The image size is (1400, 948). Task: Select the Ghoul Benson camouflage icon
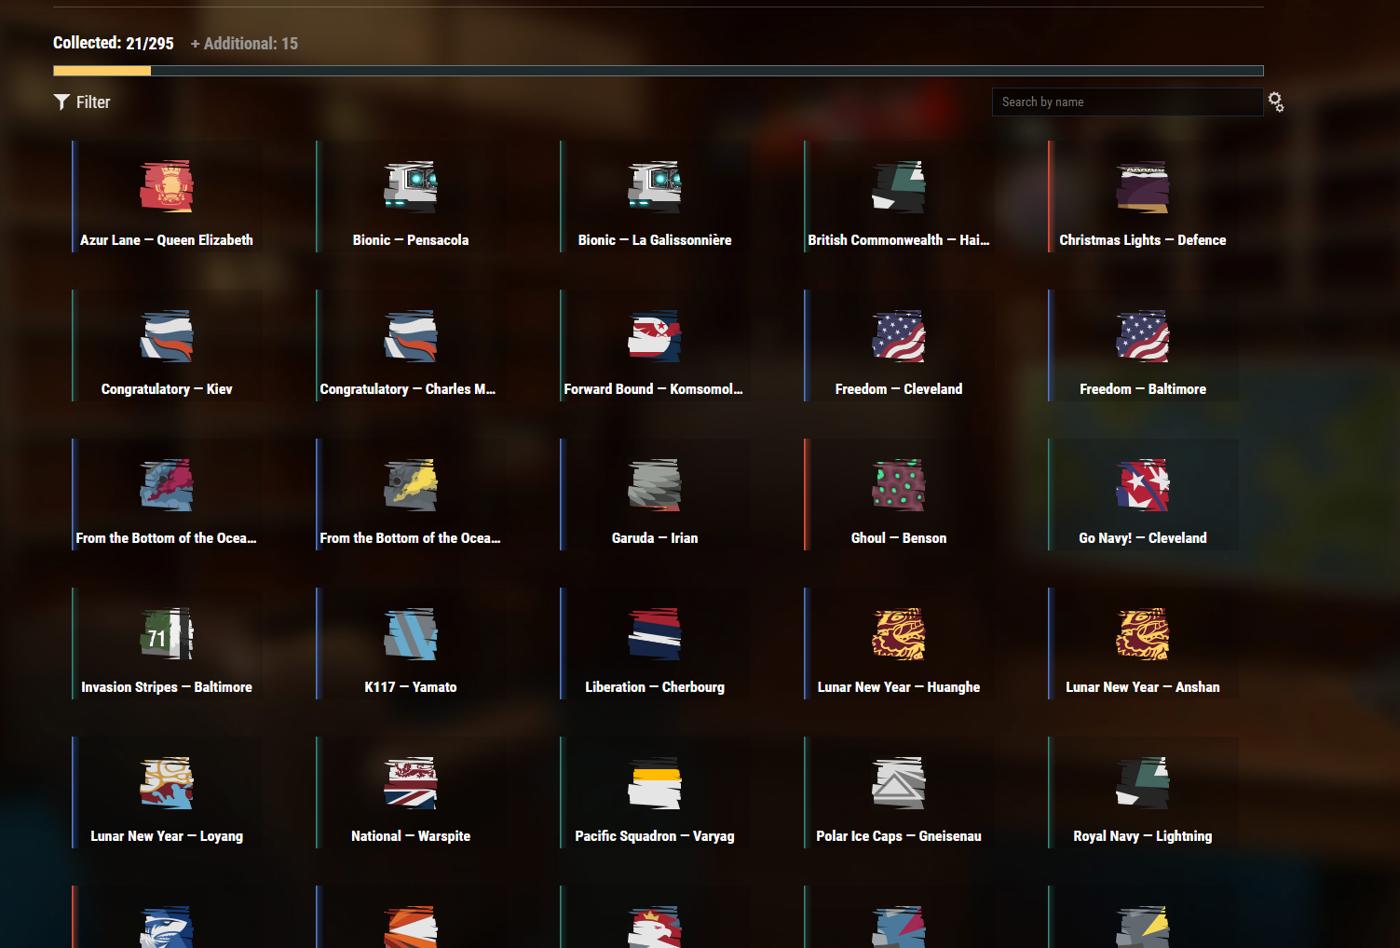898,484
